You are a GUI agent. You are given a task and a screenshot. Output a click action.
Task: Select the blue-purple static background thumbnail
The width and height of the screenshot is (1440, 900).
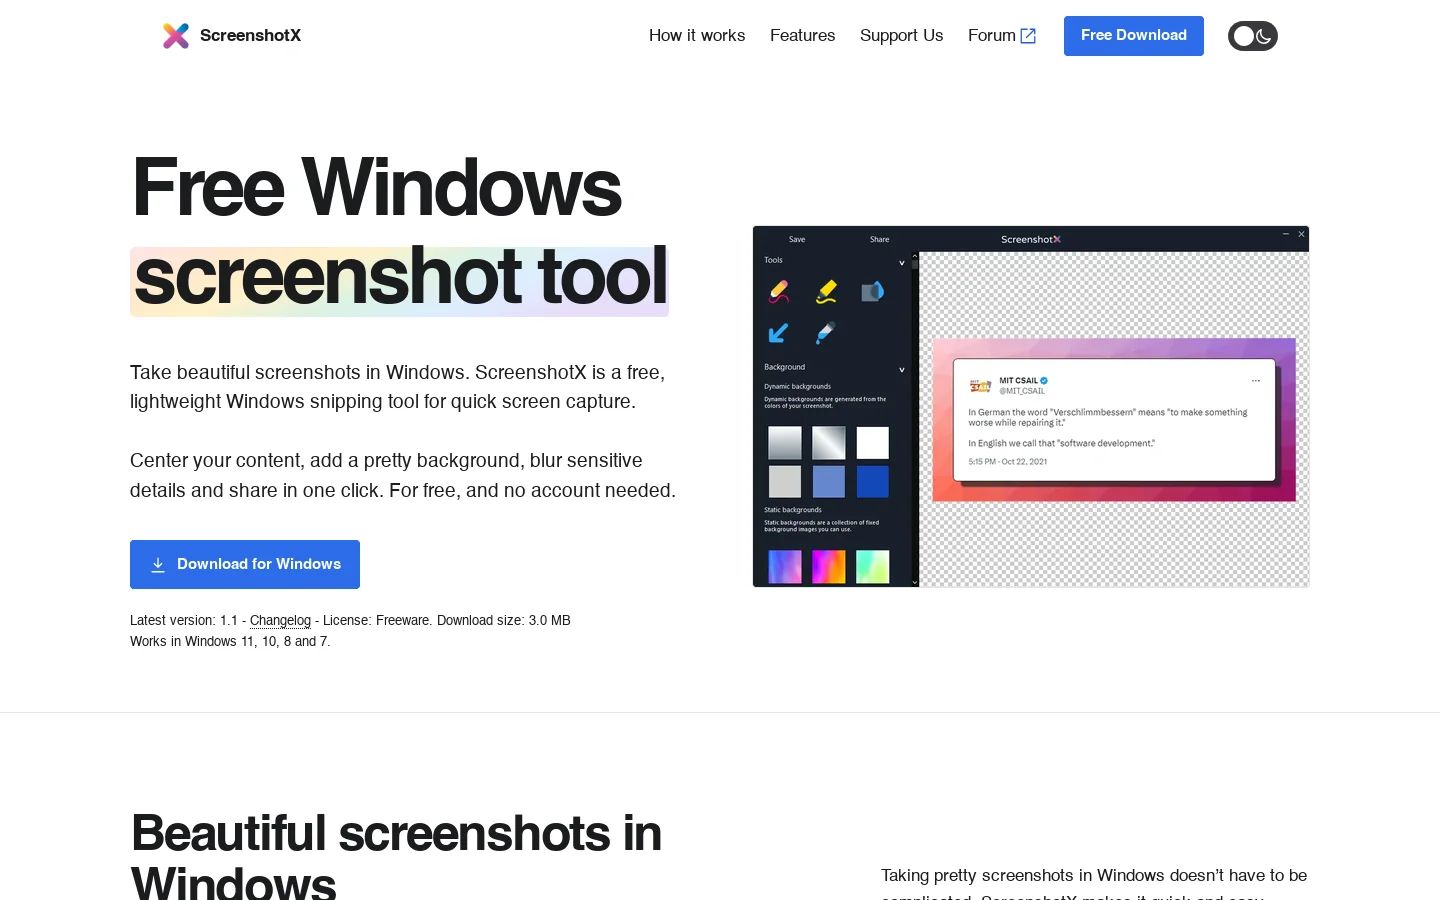click(x=785, y=567)
